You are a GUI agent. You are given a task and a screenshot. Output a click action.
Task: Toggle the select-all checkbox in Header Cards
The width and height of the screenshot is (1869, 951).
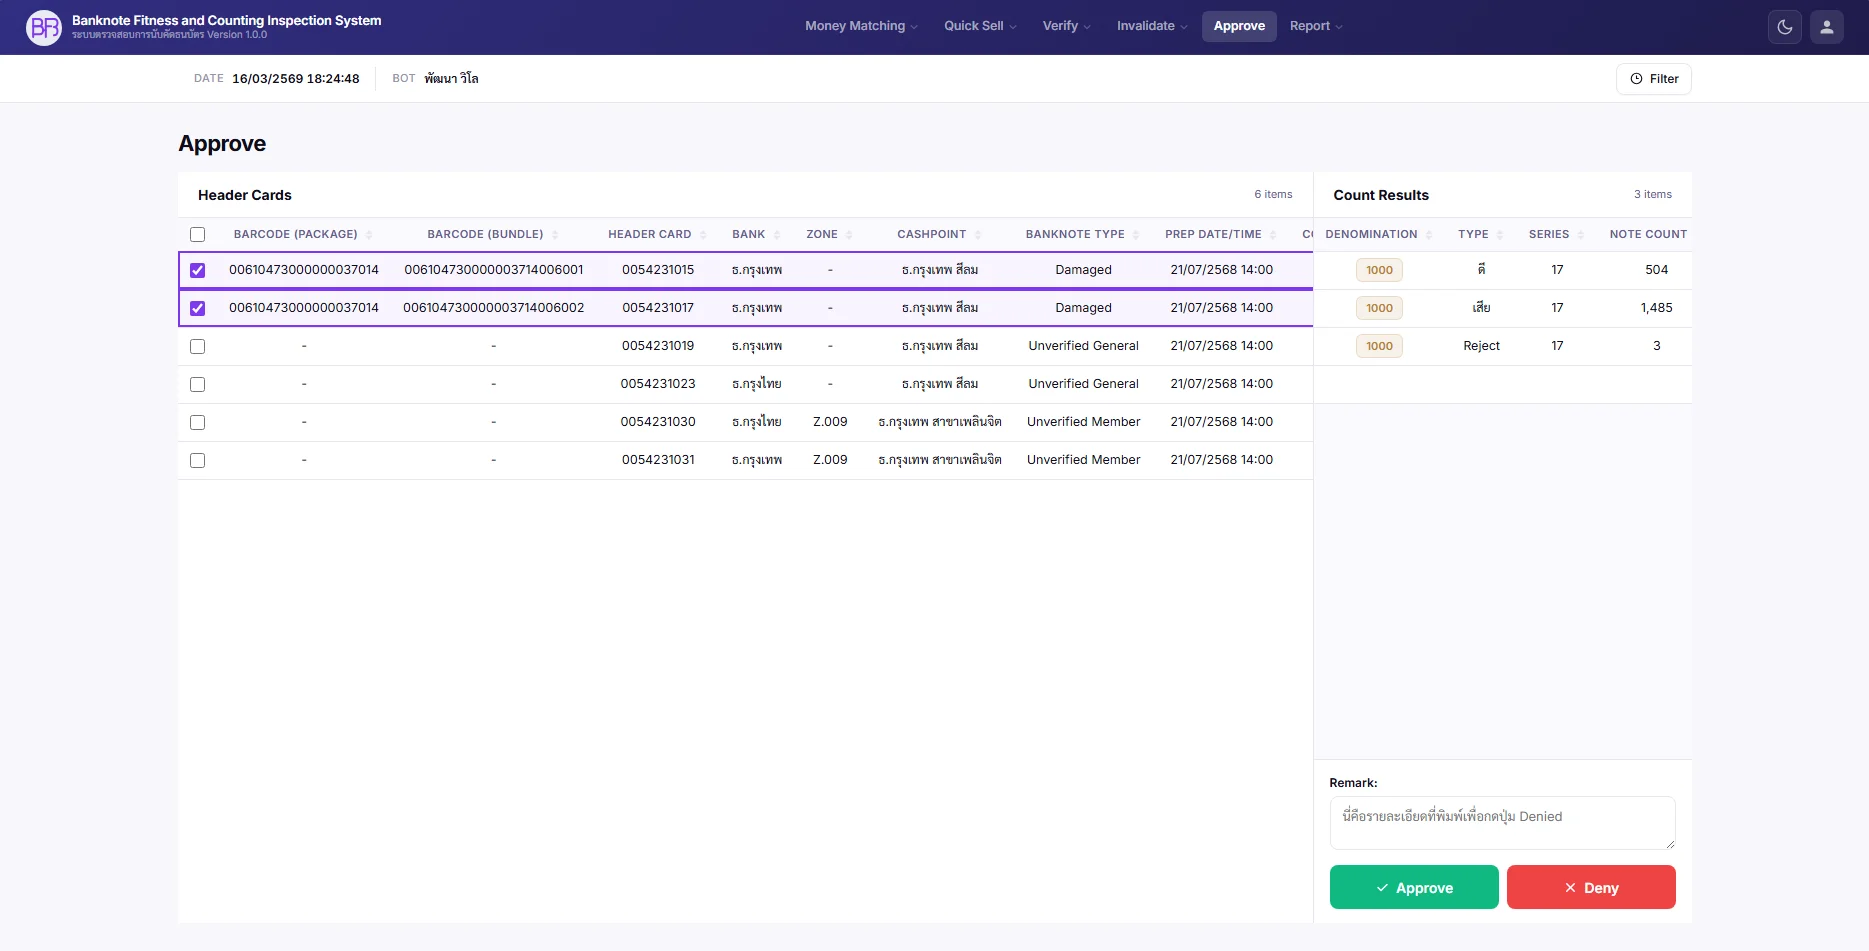[197, 234]
